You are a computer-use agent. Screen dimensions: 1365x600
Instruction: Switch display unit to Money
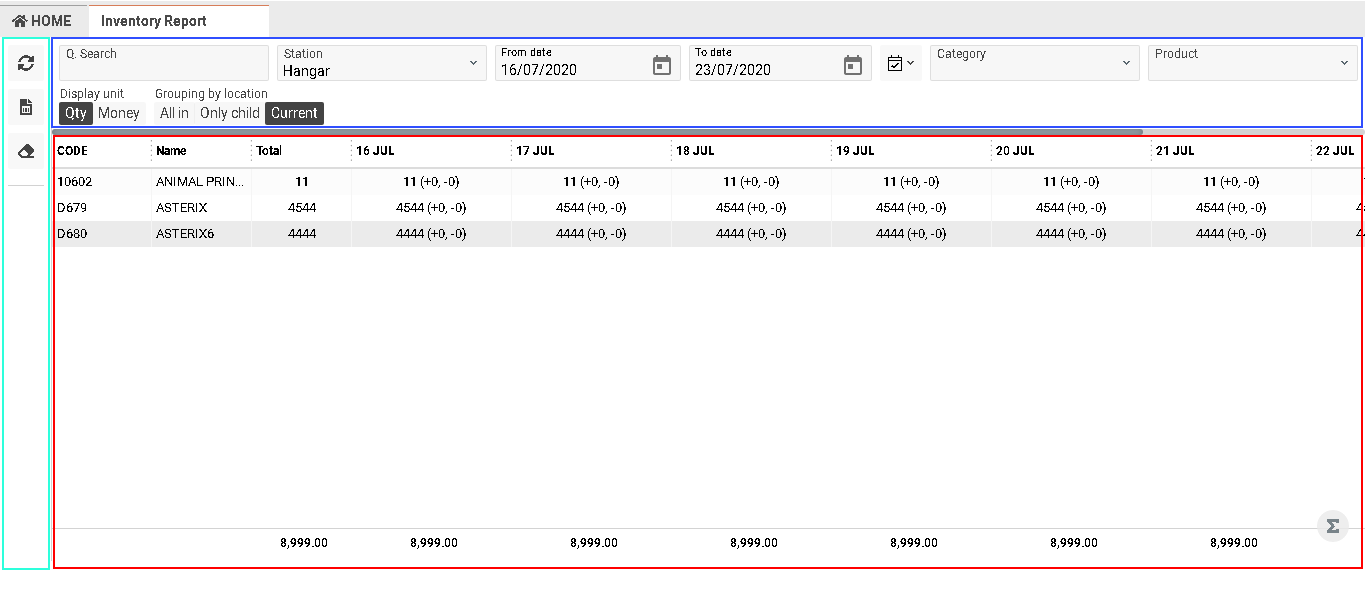click(119, 113)
